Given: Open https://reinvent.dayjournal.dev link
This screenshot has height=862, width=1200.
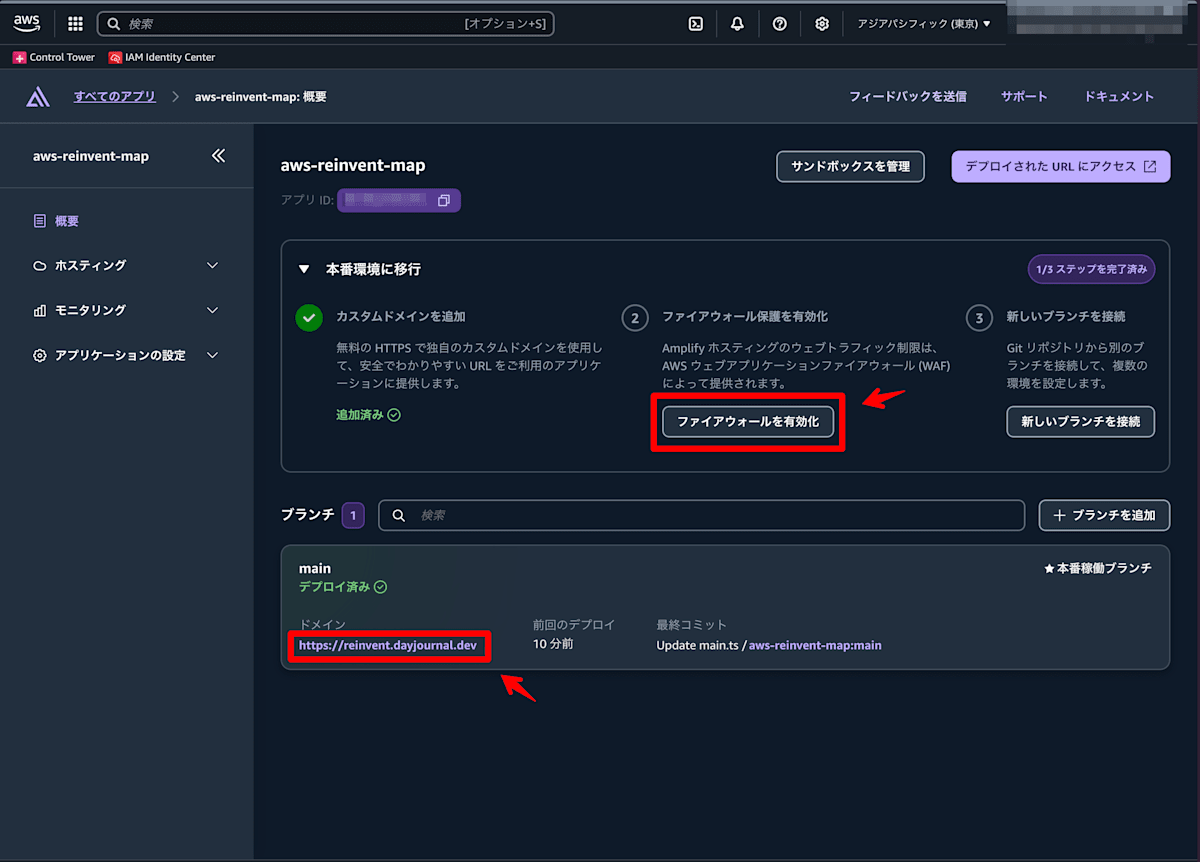Looking at the screenshot, I should (388, 645).
